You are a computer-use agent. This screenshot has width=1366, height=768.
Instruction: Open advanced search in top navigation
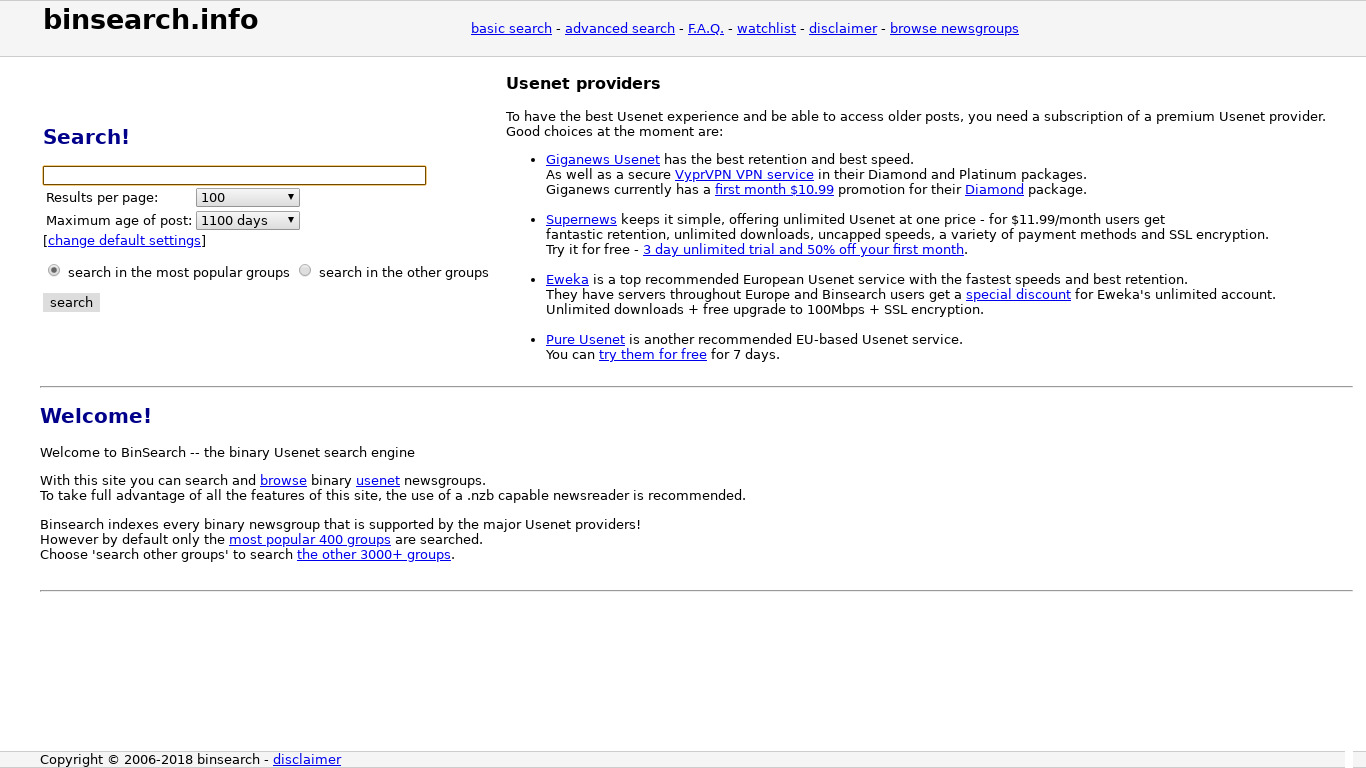620,29
